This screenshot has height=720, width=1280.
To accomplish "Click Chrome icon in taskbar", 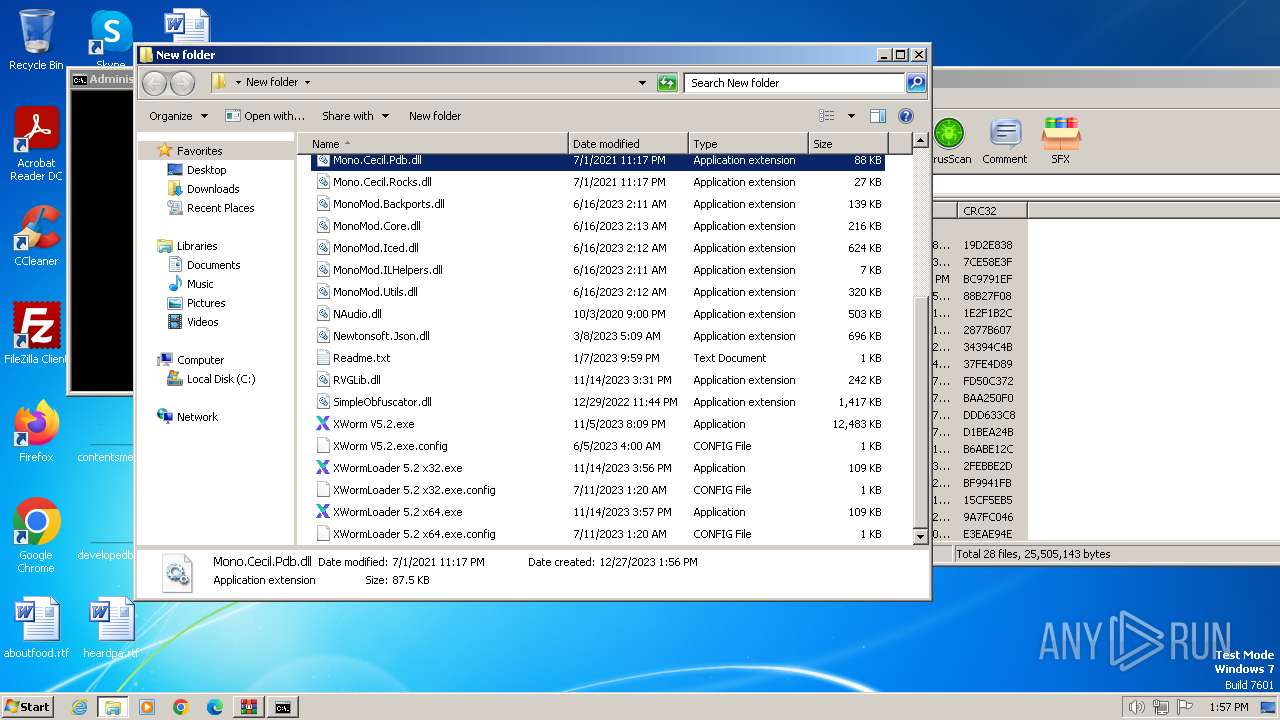I will [181, 707].
